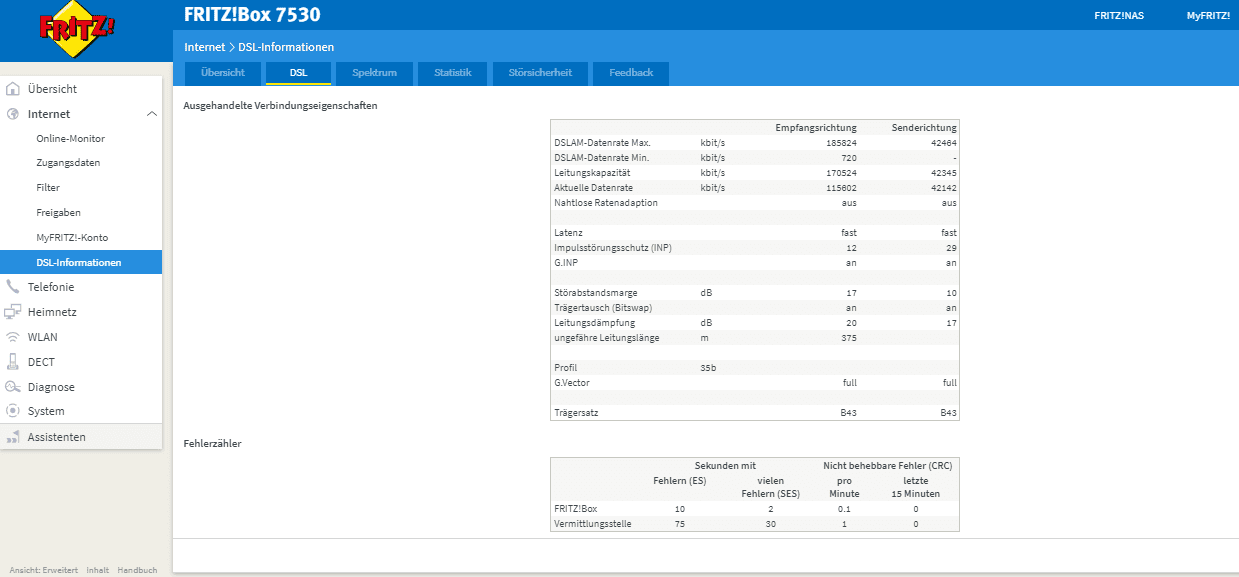Click Impulsstörungsschutz (INP) row label
This screenshot has height=577, width=1239.
pyautogui.click(x=612, y=248)
